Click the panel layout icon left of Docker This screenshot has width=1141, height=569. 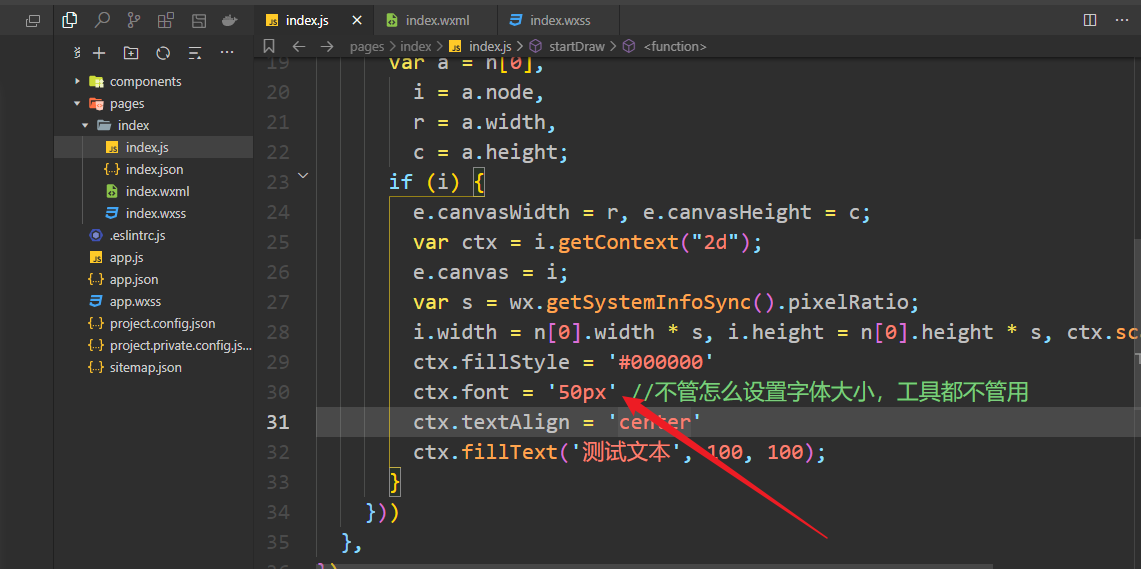pyautogui.click(x=199, y=21)
